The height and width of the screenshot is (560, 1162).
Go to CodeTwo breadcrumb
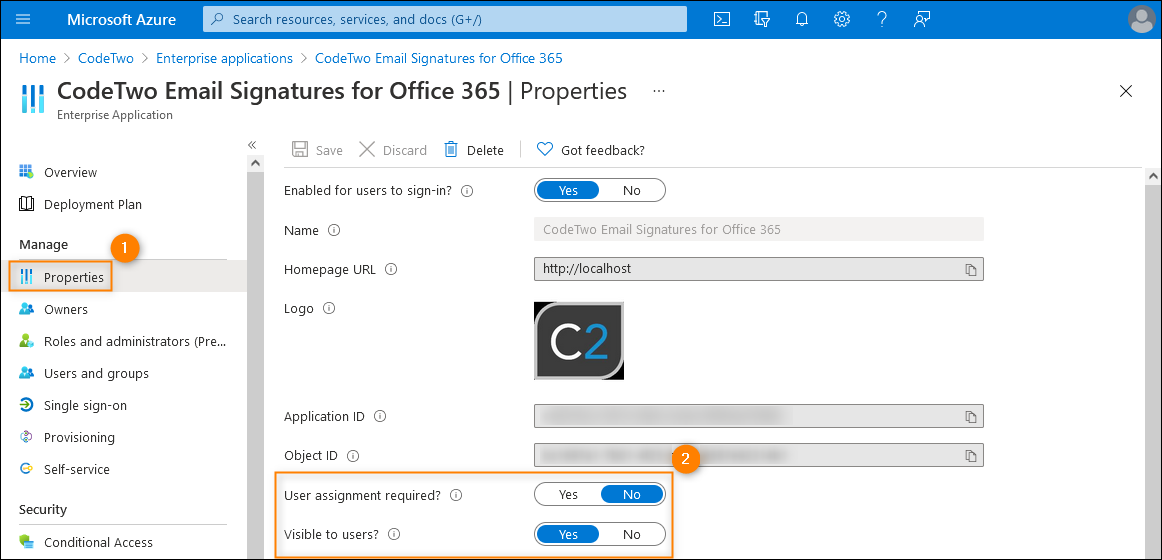tap(106, 58)
